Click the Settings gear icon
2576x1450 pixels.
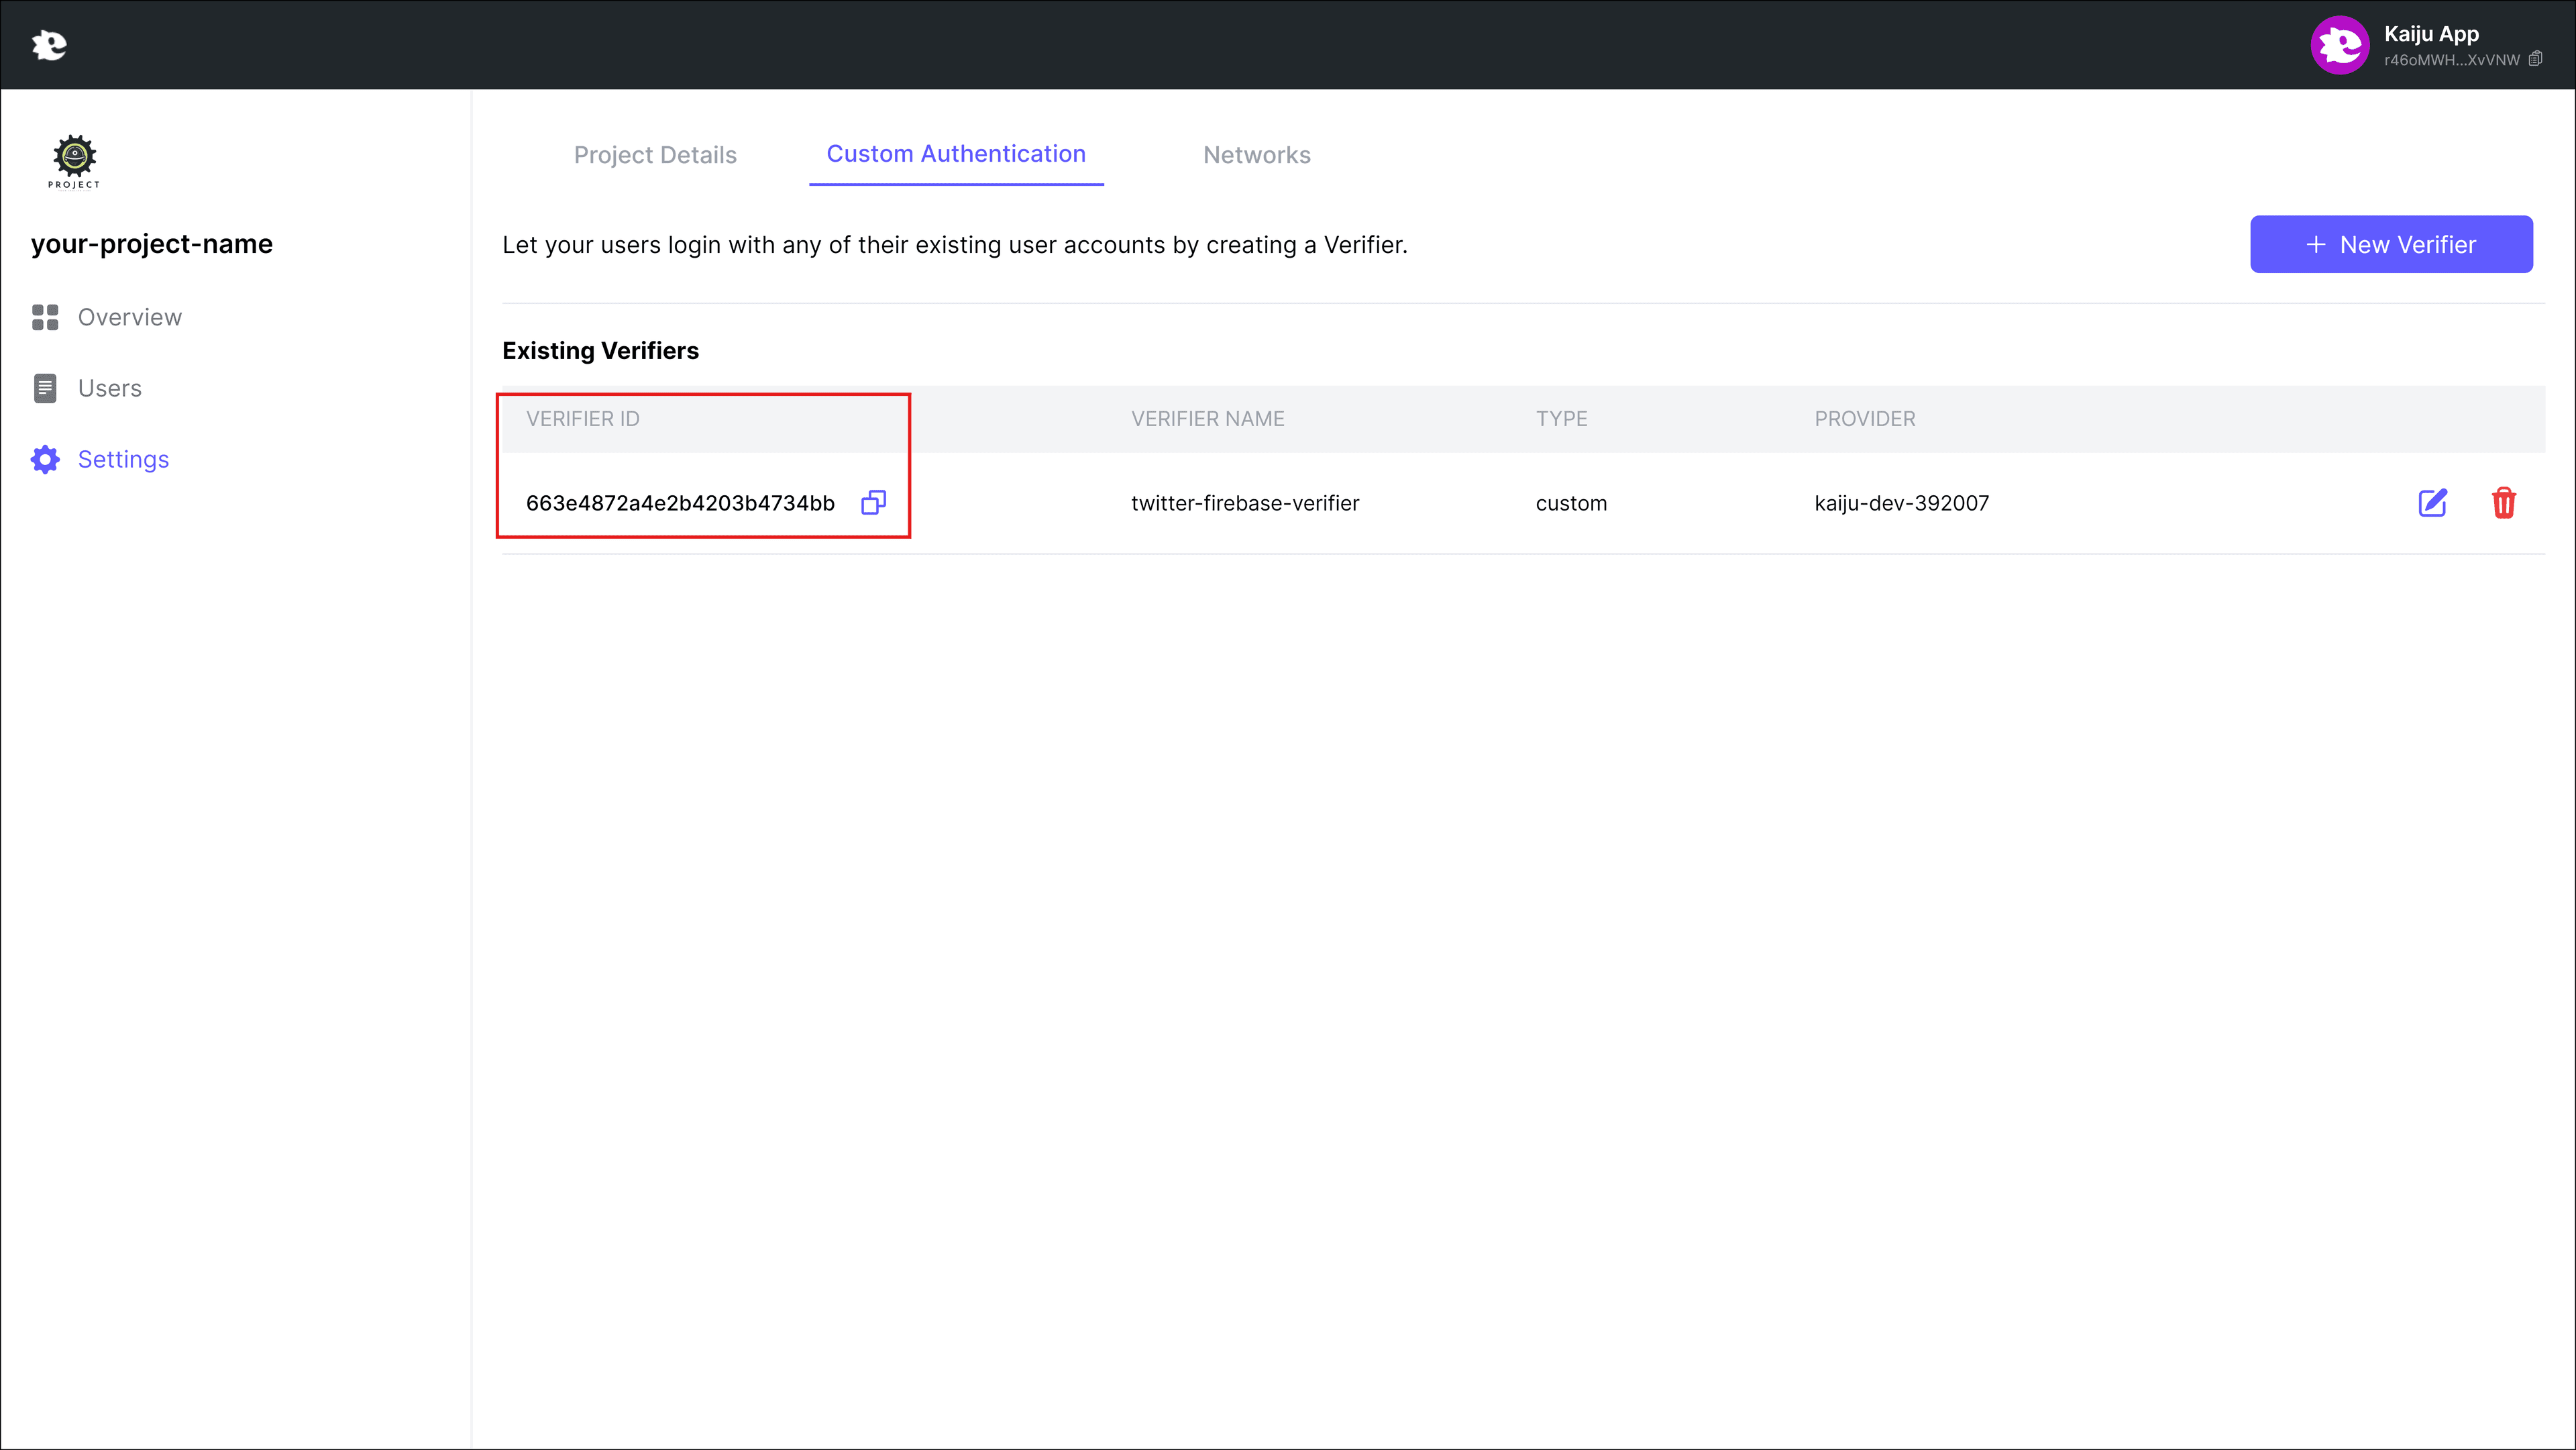tap(45, 459)
